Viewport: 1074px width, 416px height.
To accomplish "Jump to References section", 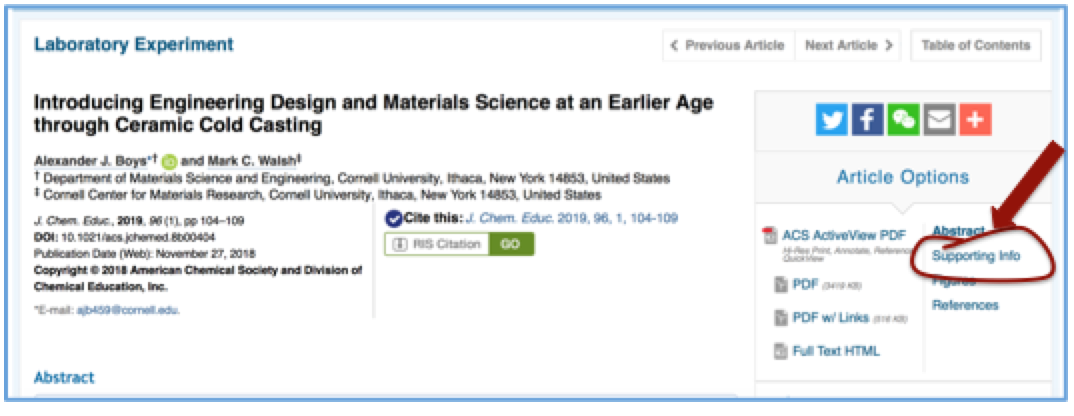I will click(x=965, y=305).
